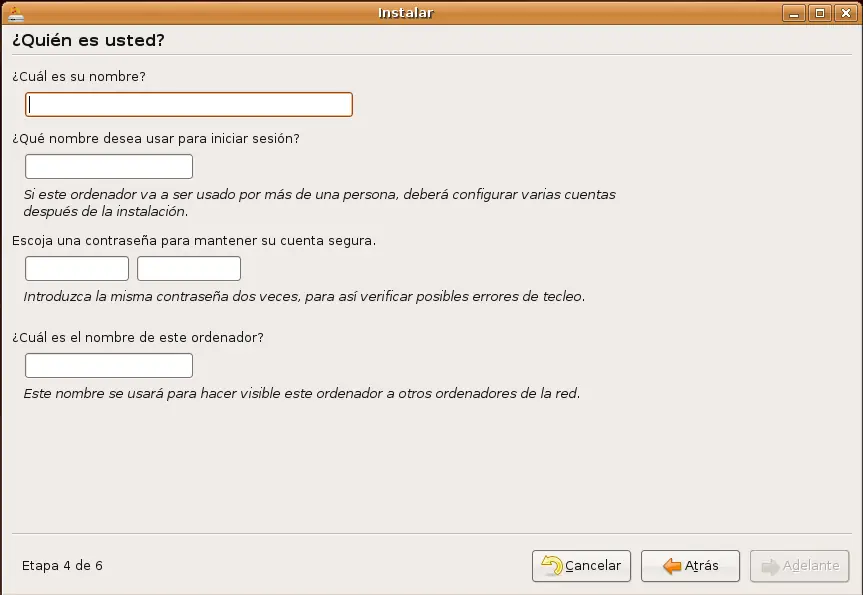Go back with the Atrás button

coord(690,566)
